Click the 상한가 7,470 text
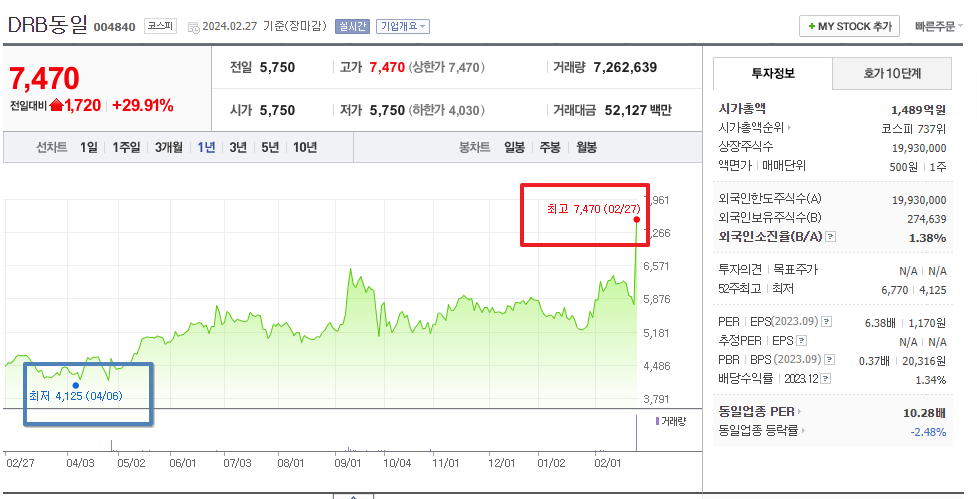 coord(447,67)
